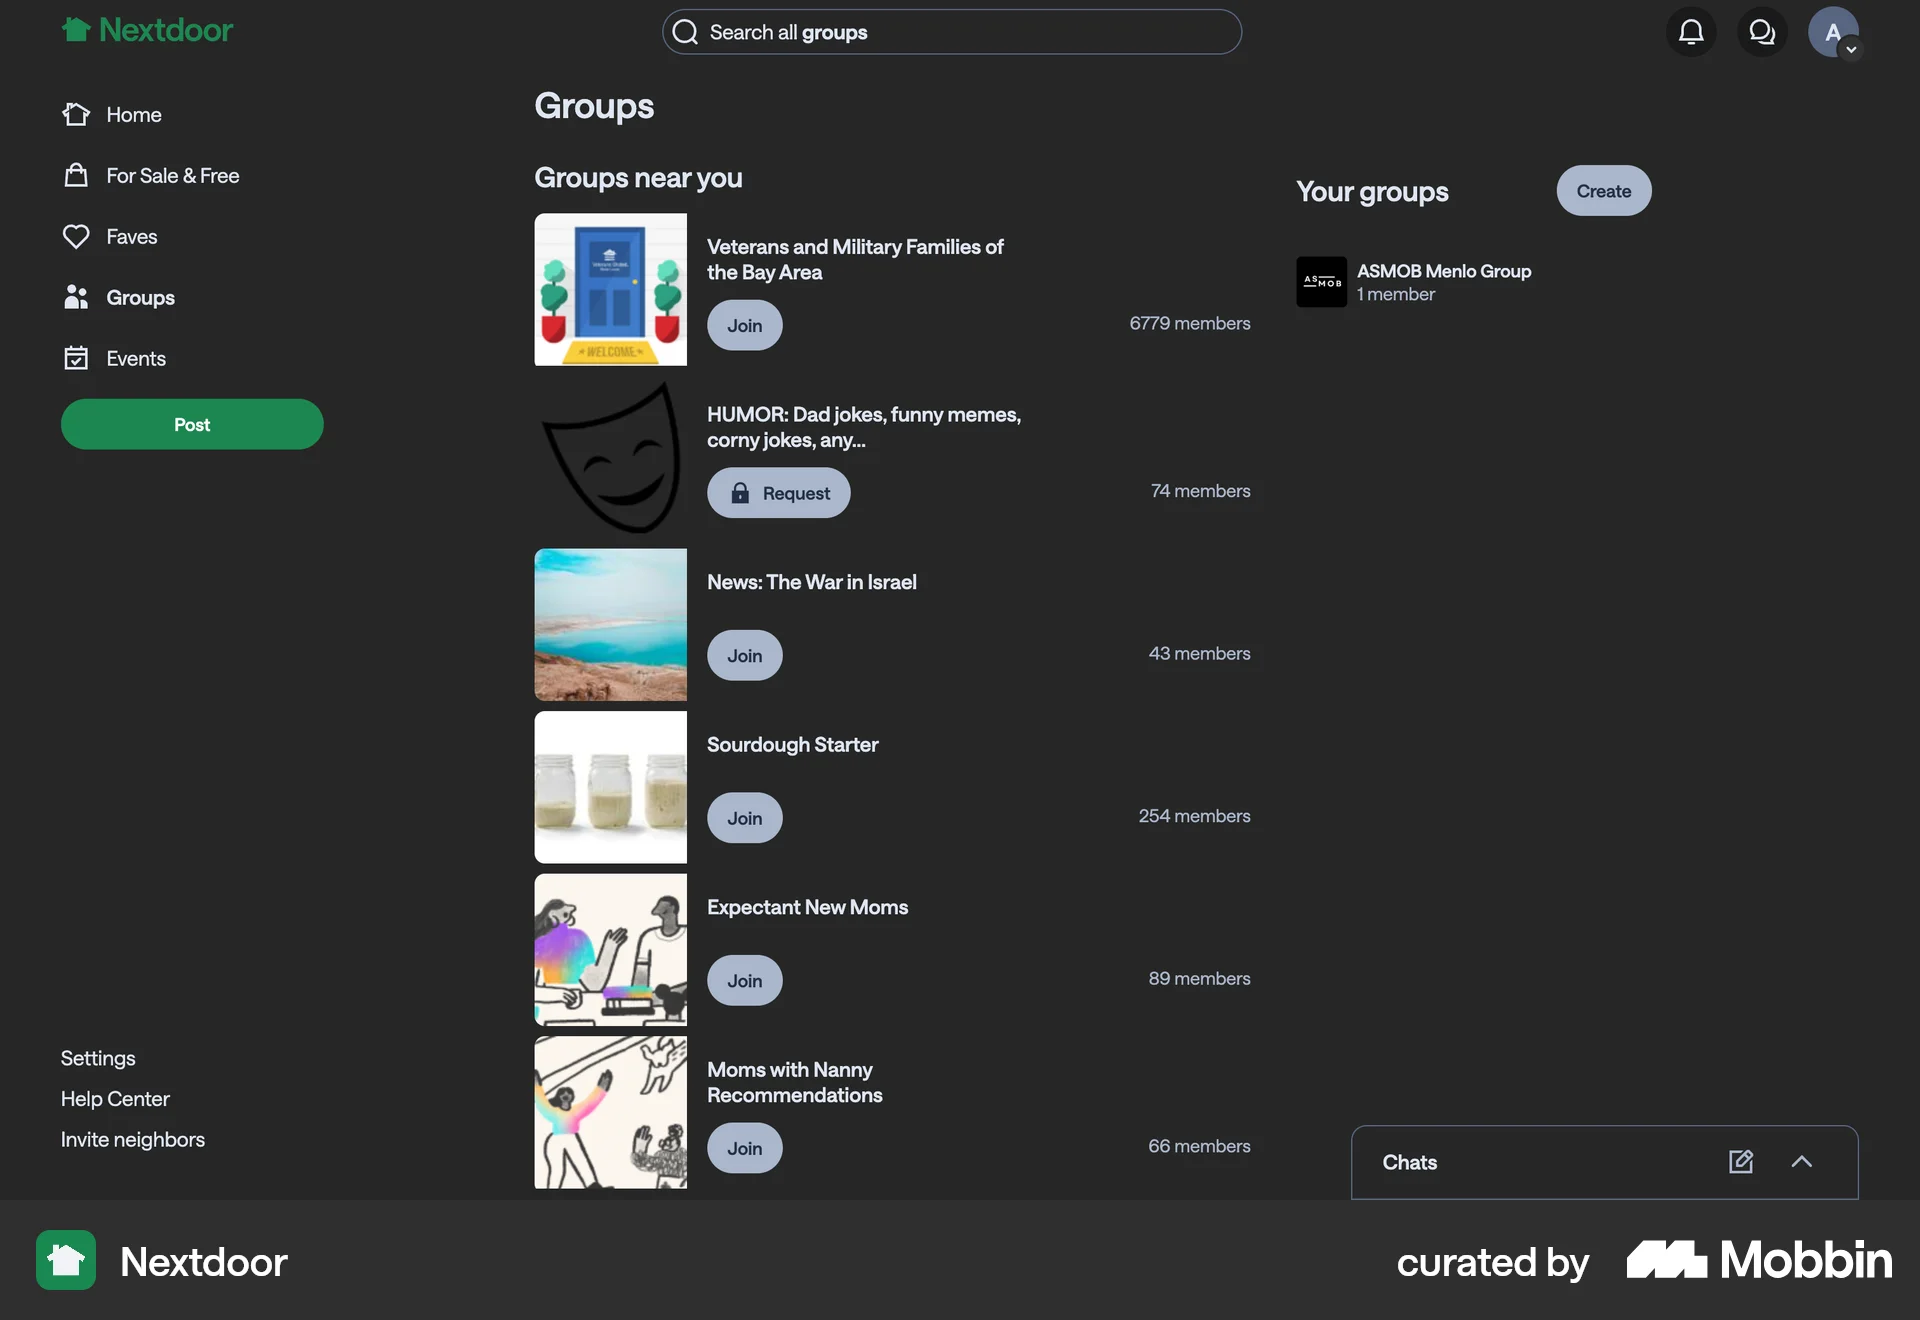Click the green Post button

[x=191, y=424]
